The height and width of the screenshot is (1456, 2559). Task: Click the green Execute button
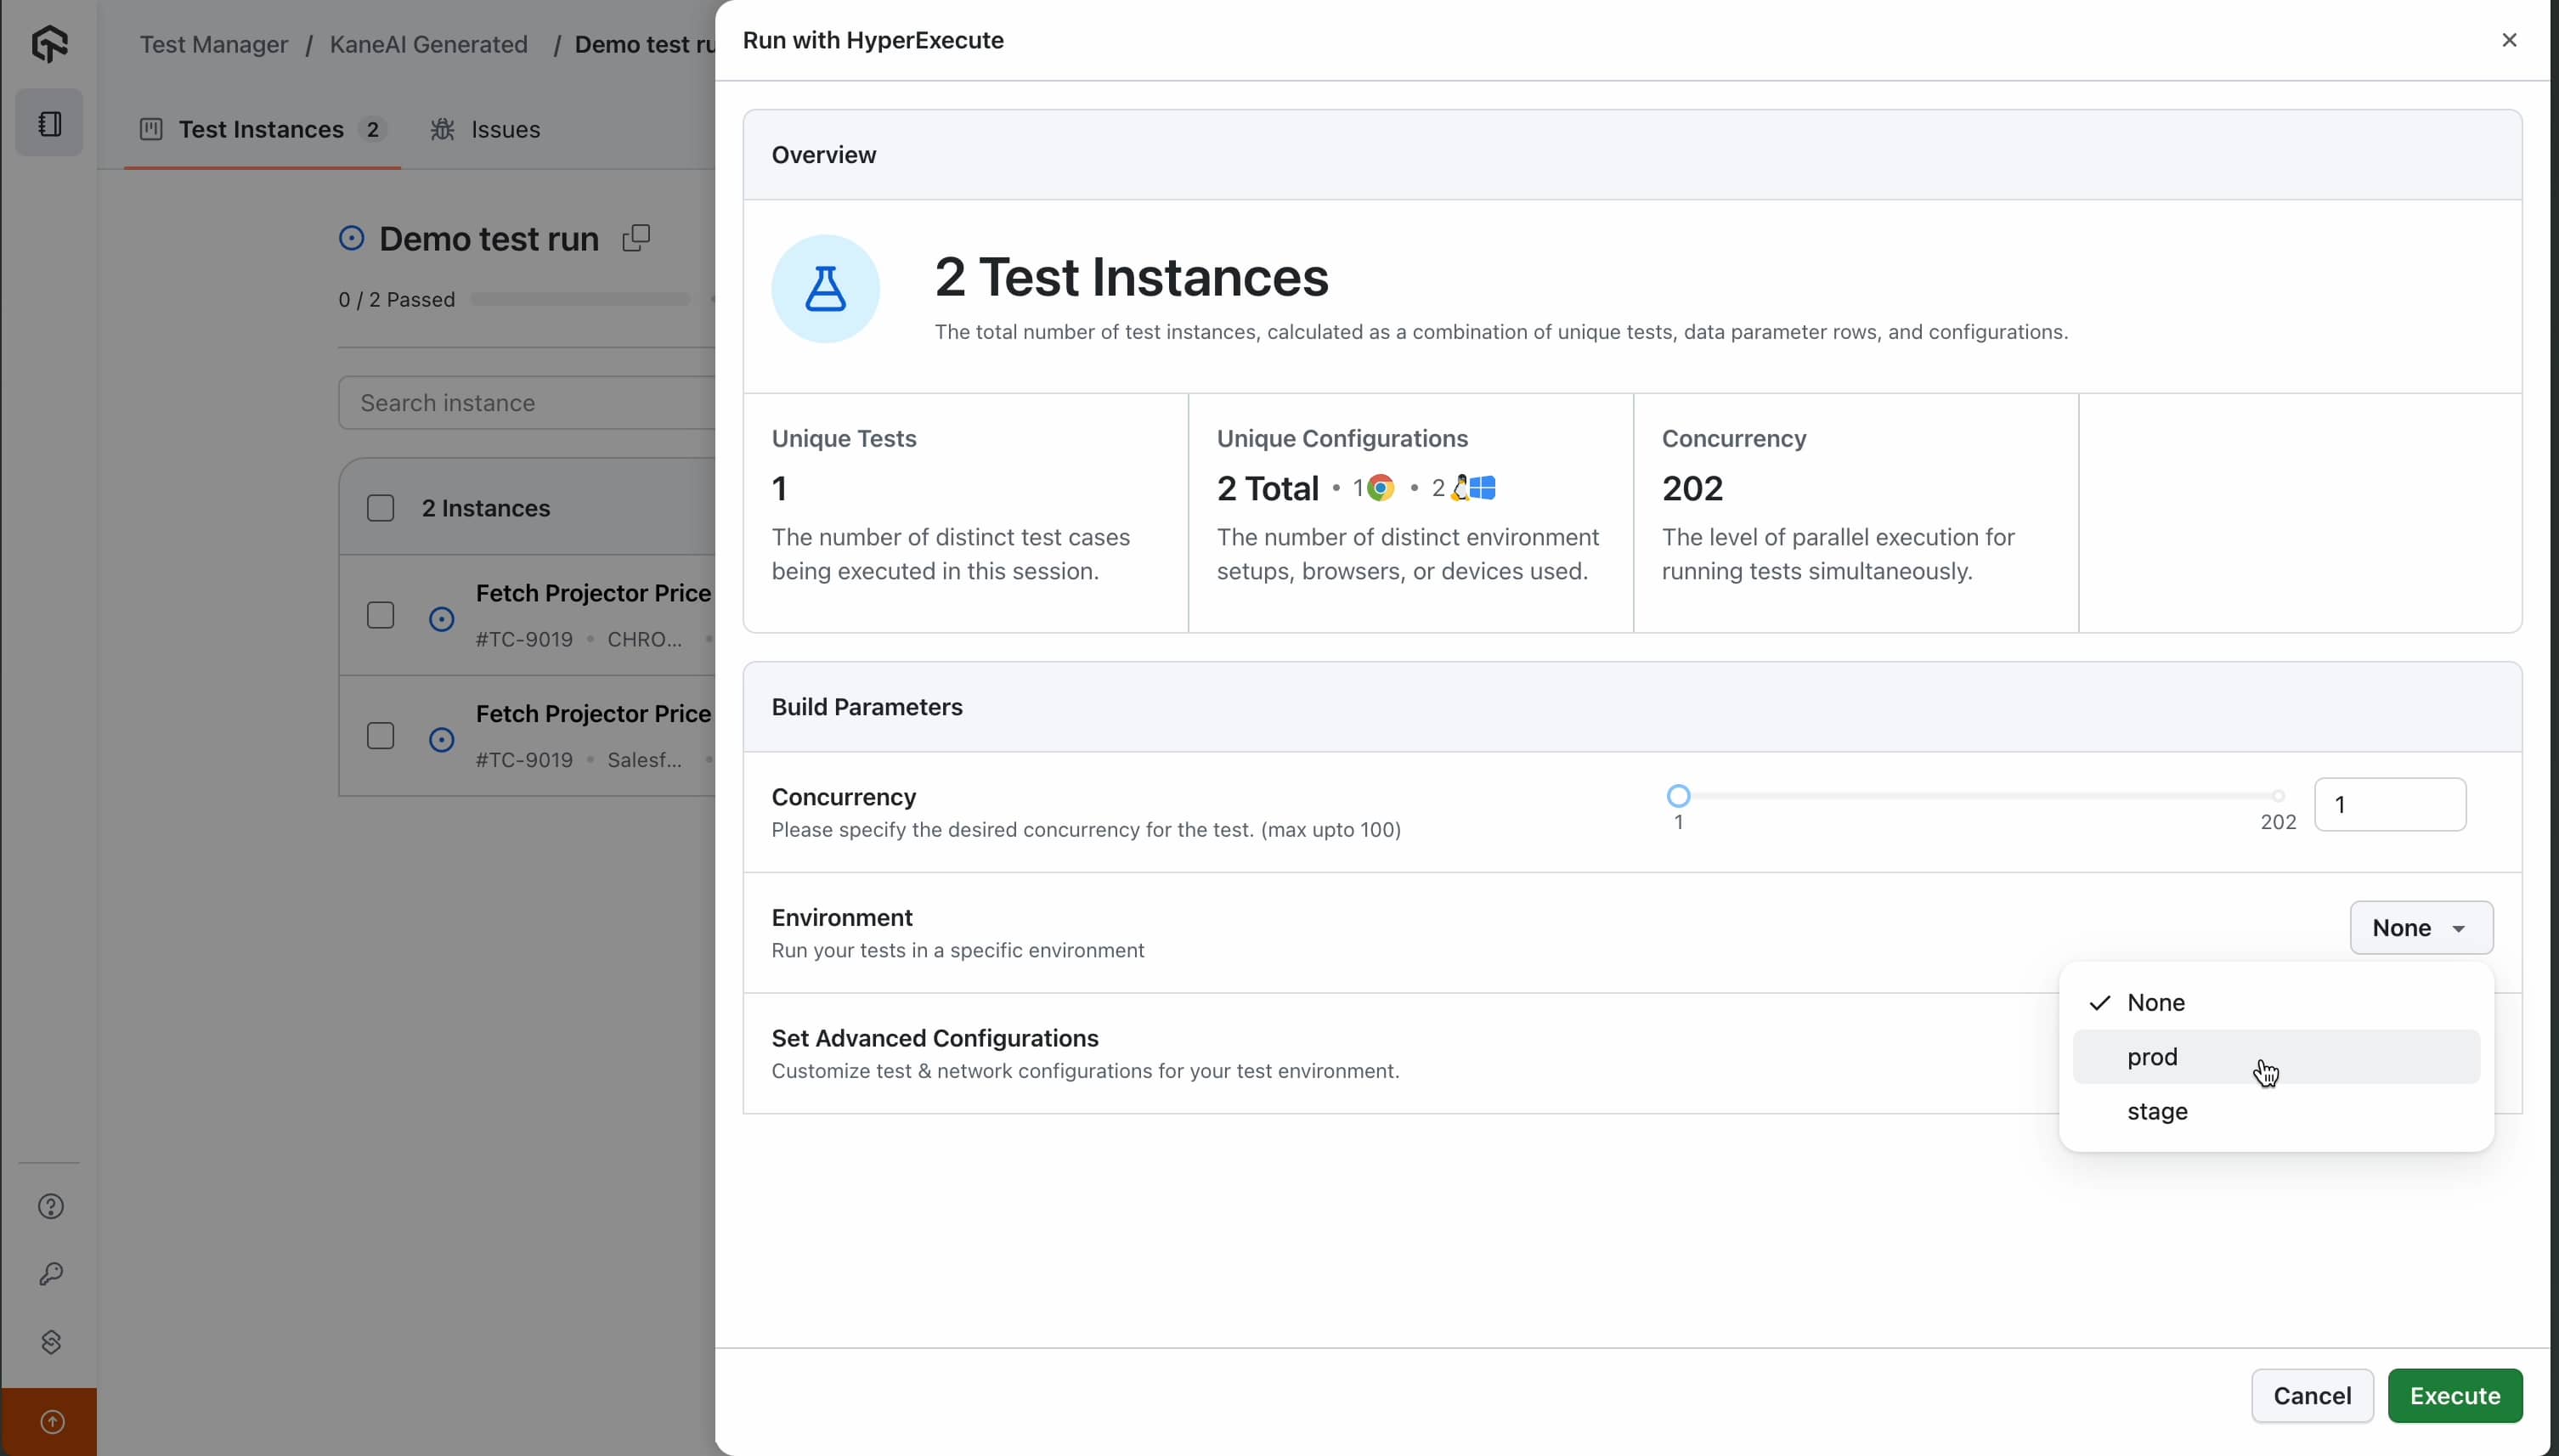[x=2454, y=1395]
